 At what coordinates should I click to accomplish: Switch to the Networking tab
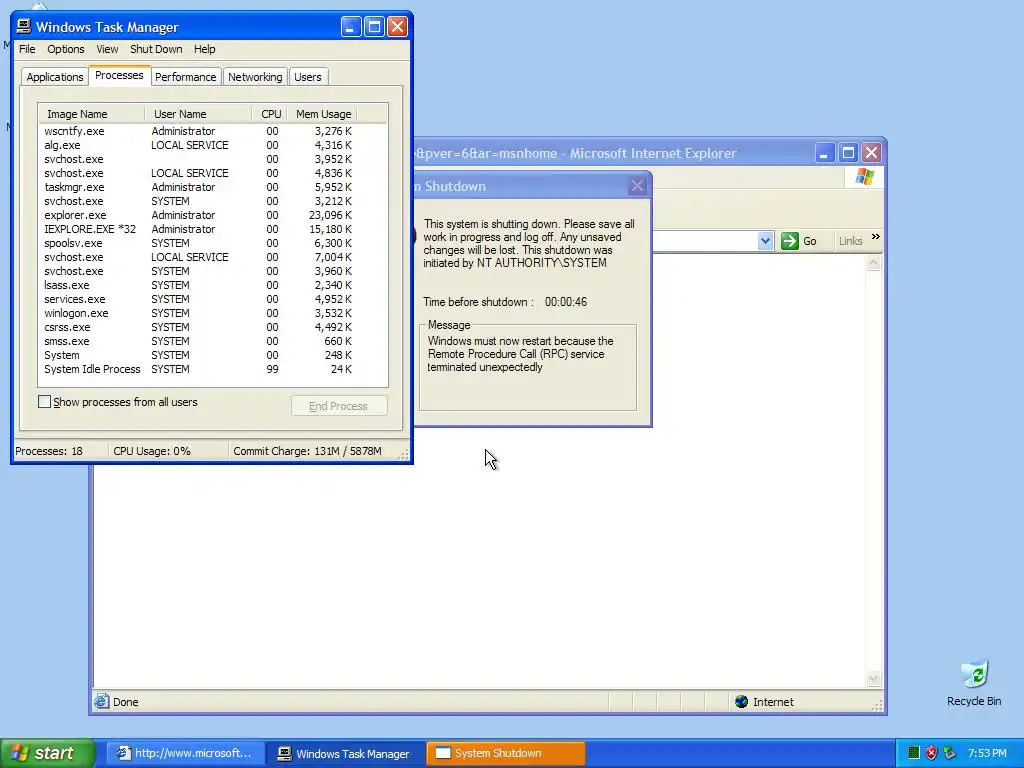[255, 77]
